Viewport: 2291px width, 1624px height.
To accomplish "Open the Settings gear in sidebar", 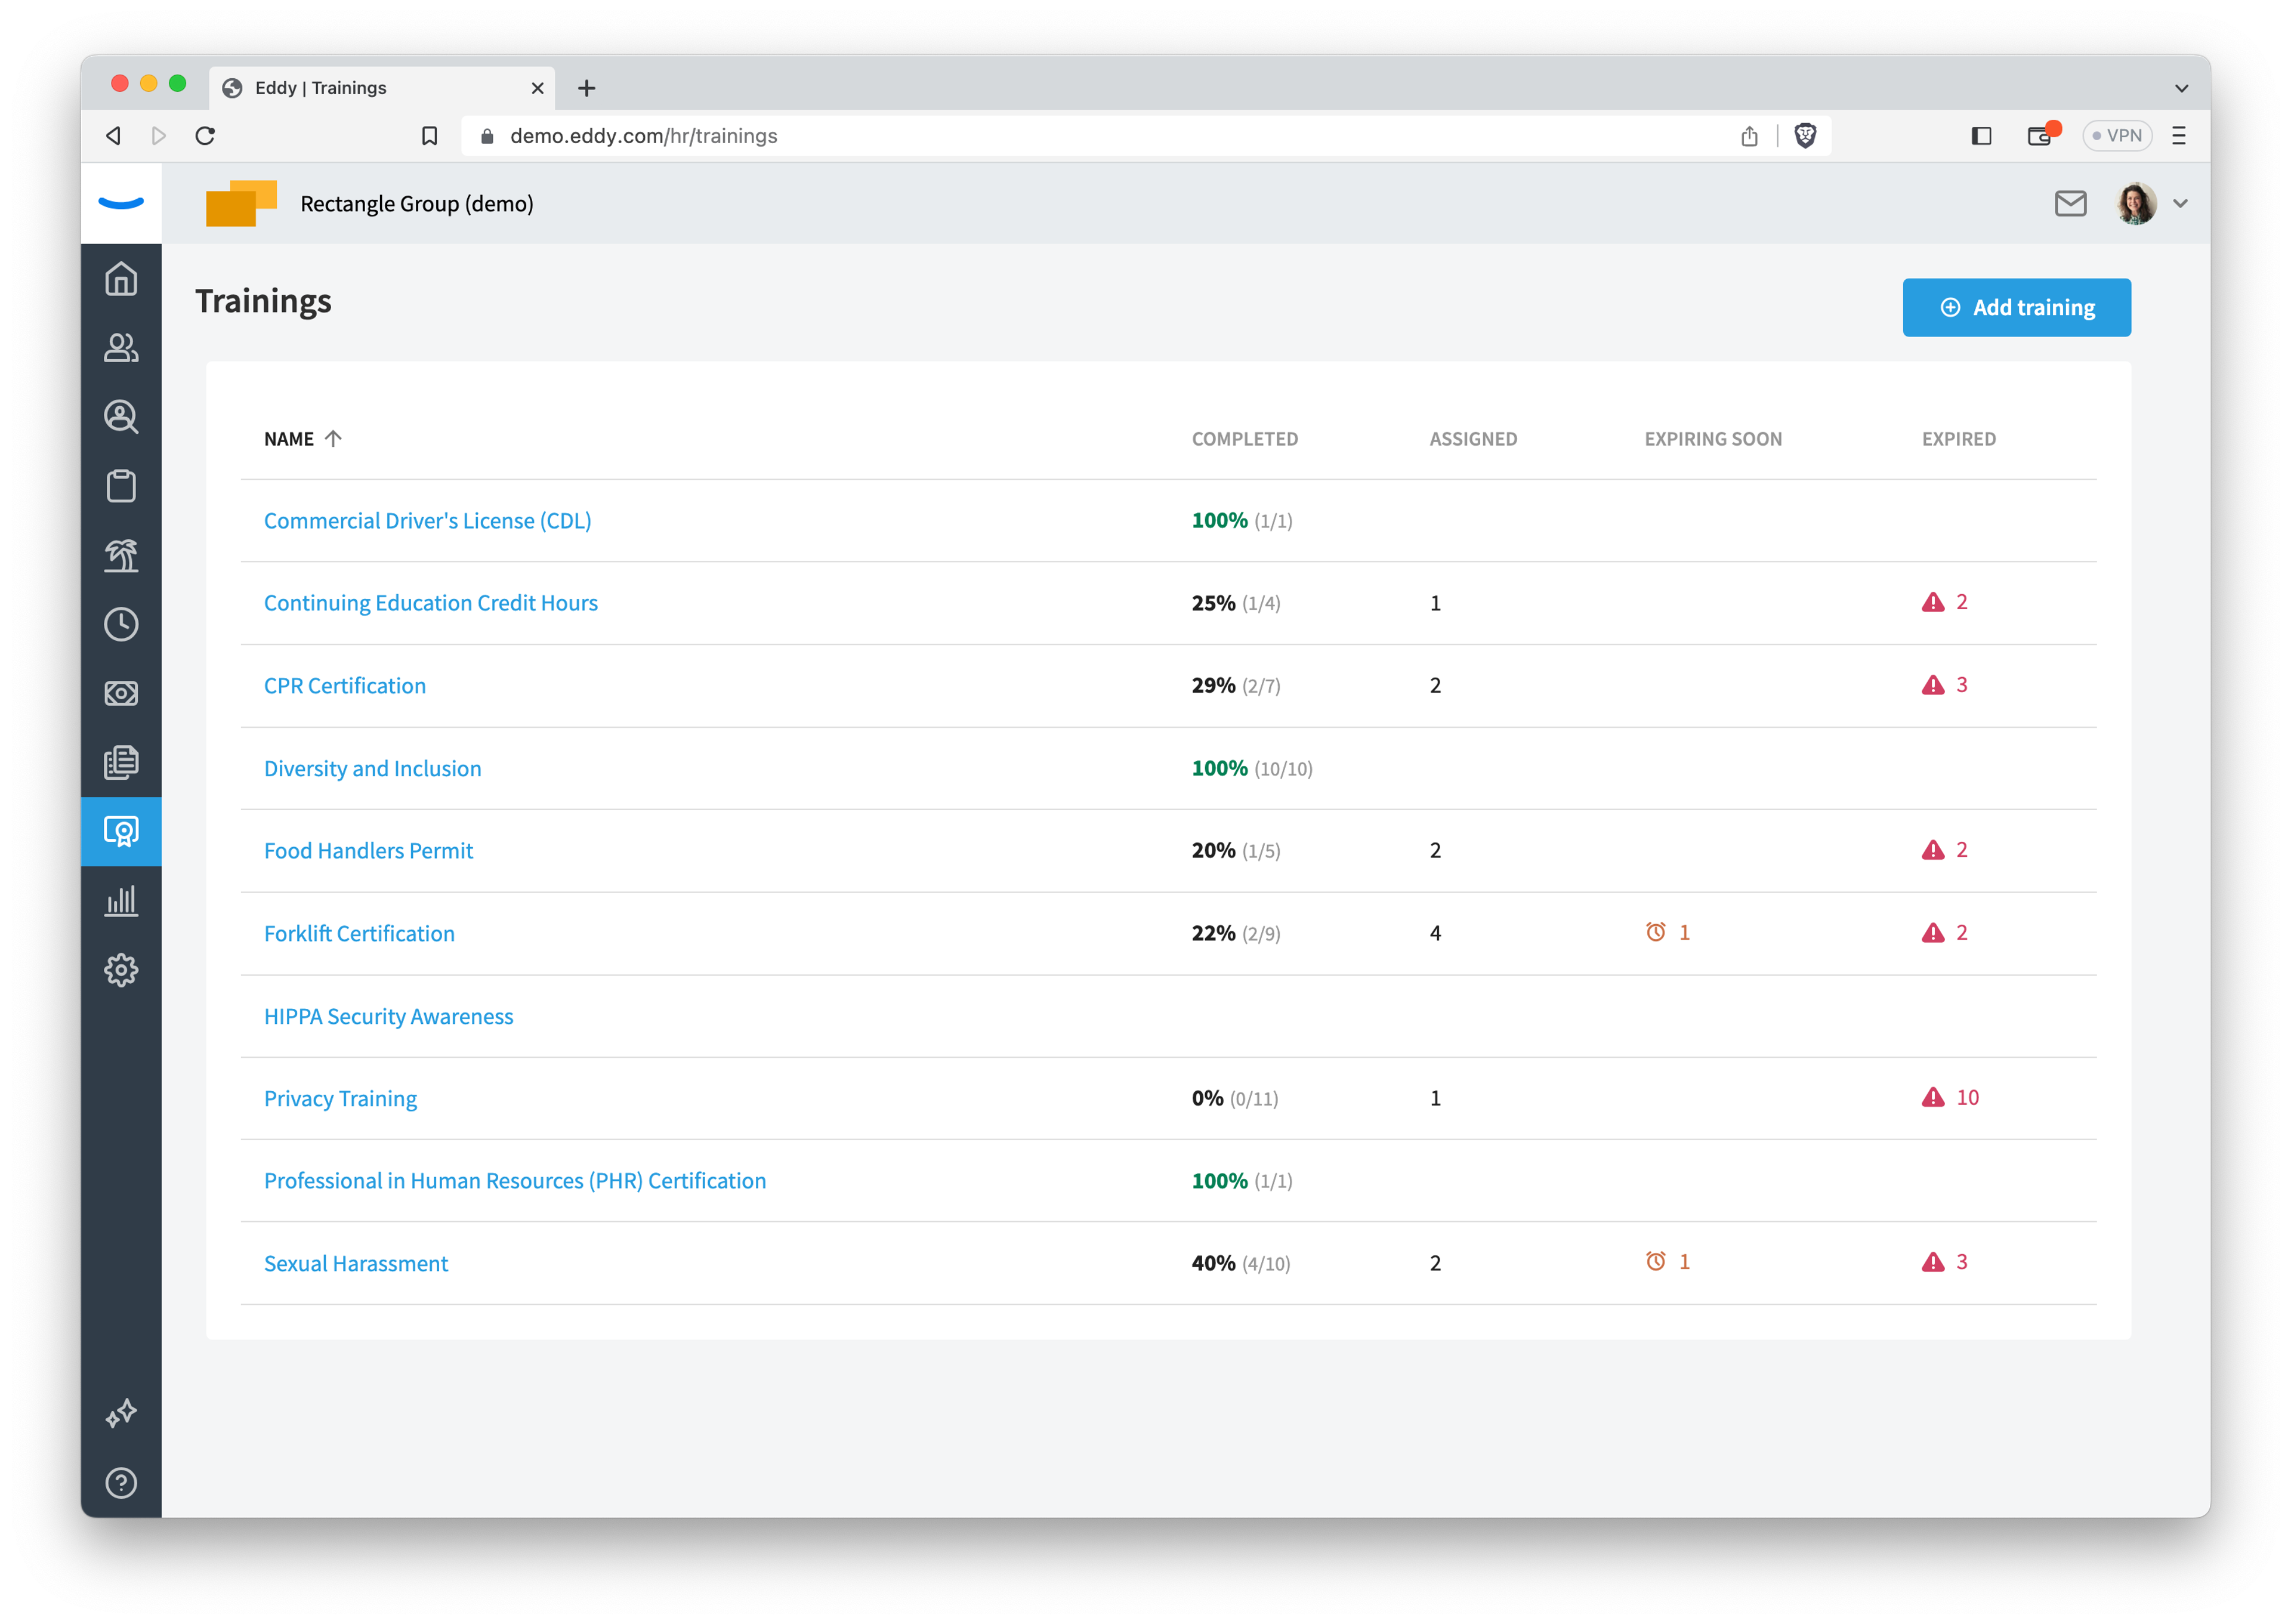I will click(x=121, y=969).
